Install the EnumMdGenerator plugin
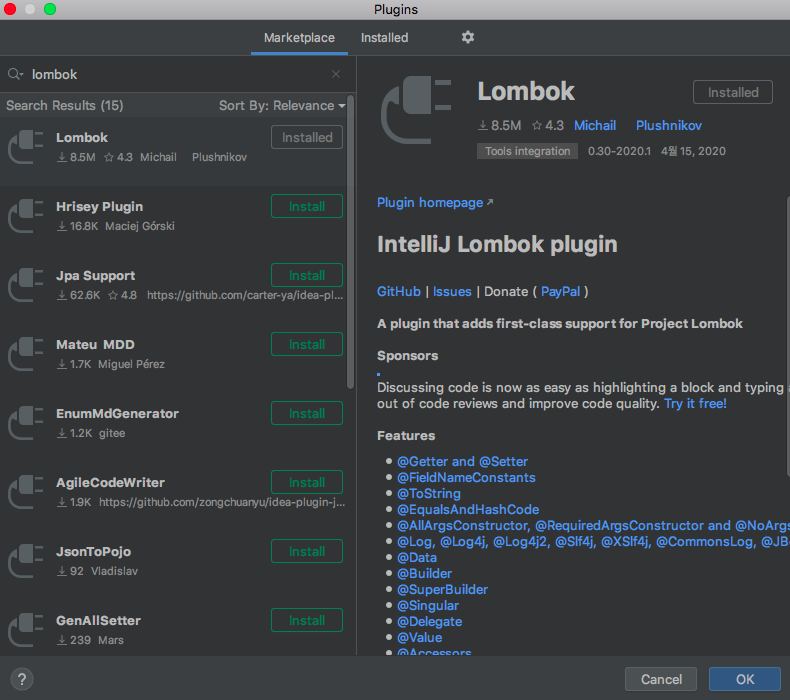The image size is (790, 700). [x=307, y=413]
